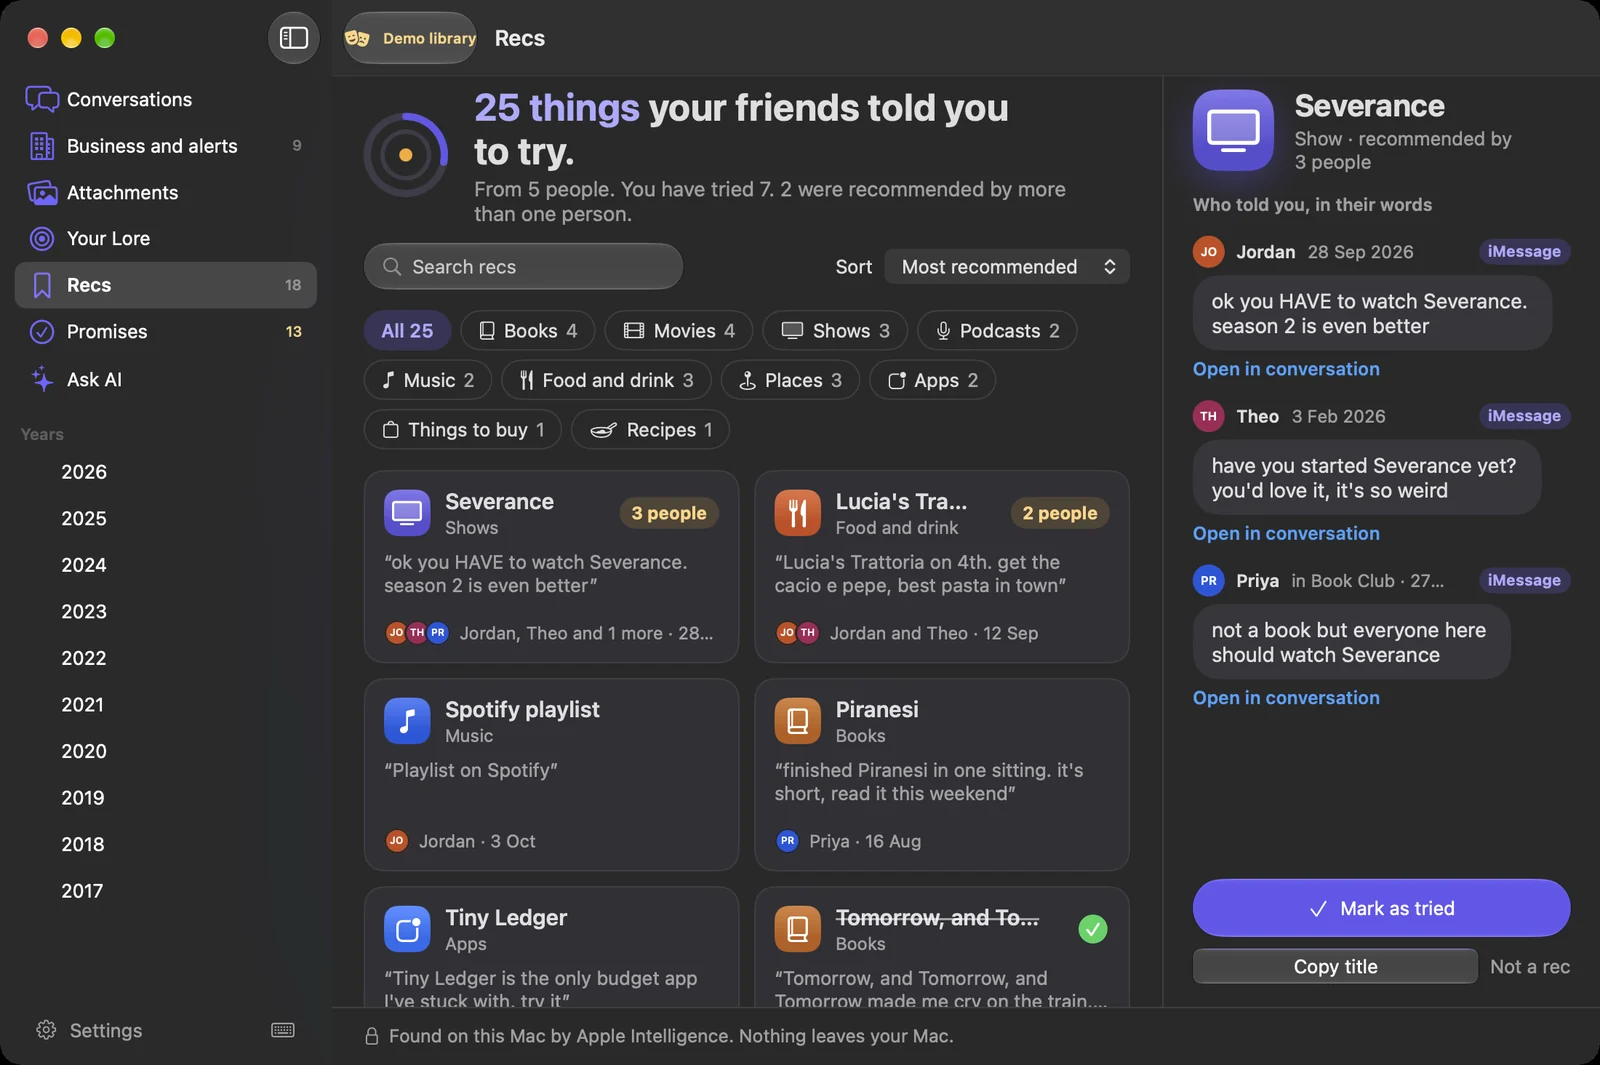The width and height of the screenshot is (1600, 1065).
Task: Toggle the Movies filter chip
Action: 679,331
